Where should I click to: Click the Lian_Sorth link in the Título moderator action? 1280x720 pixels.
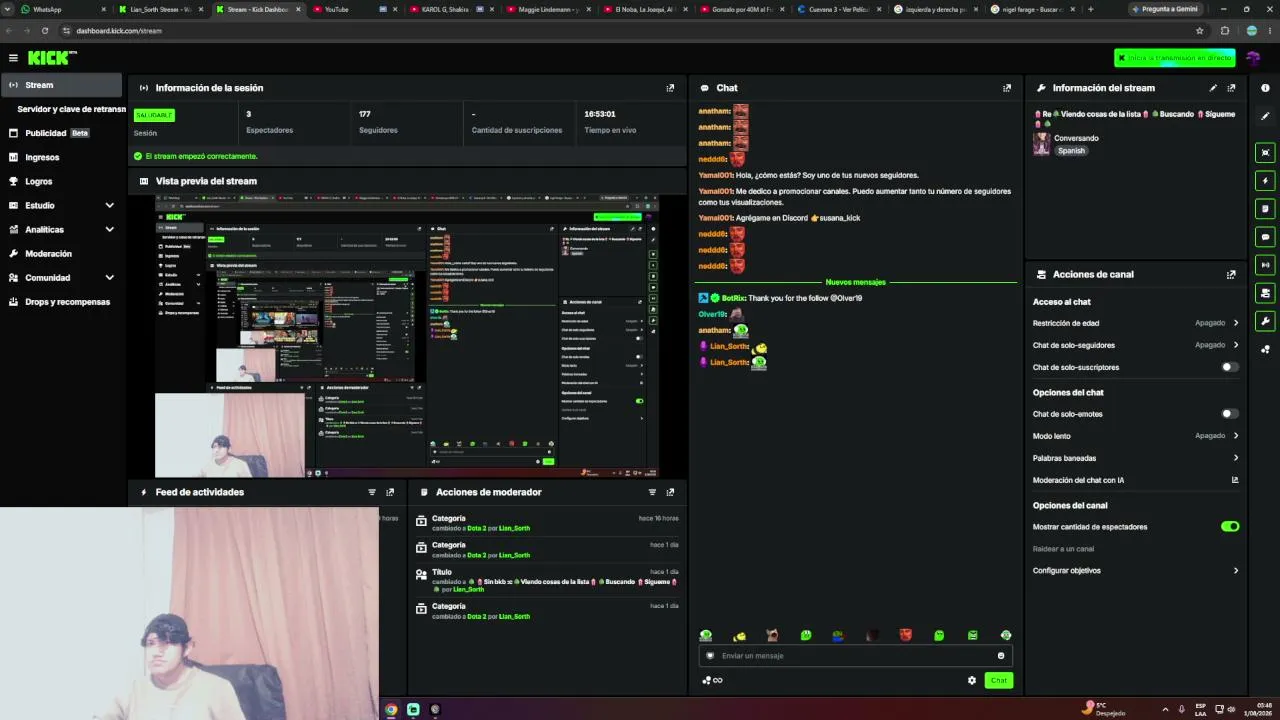469,590
